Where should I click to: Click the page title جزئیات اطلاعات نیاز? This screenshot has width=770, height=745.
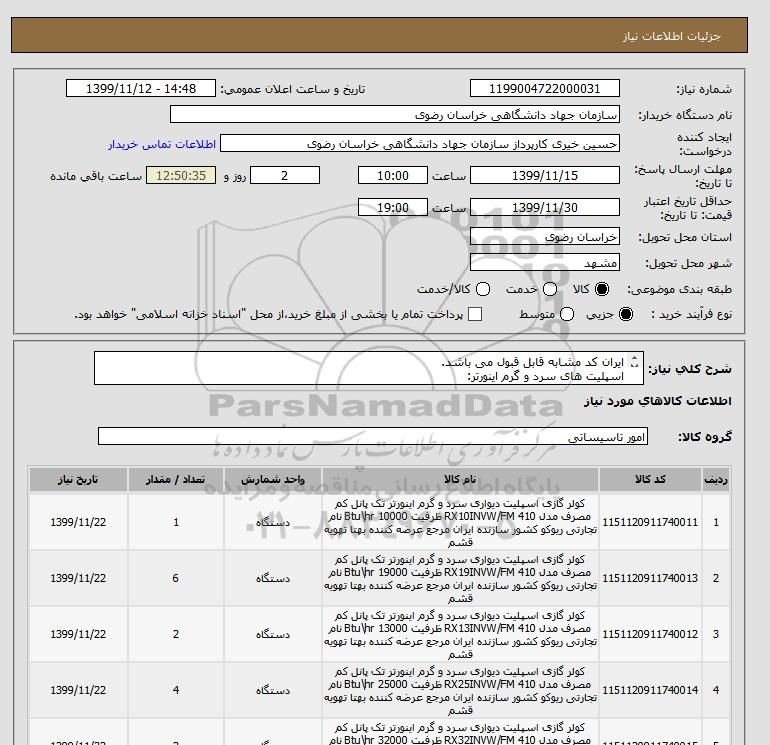tap(671, 36)
